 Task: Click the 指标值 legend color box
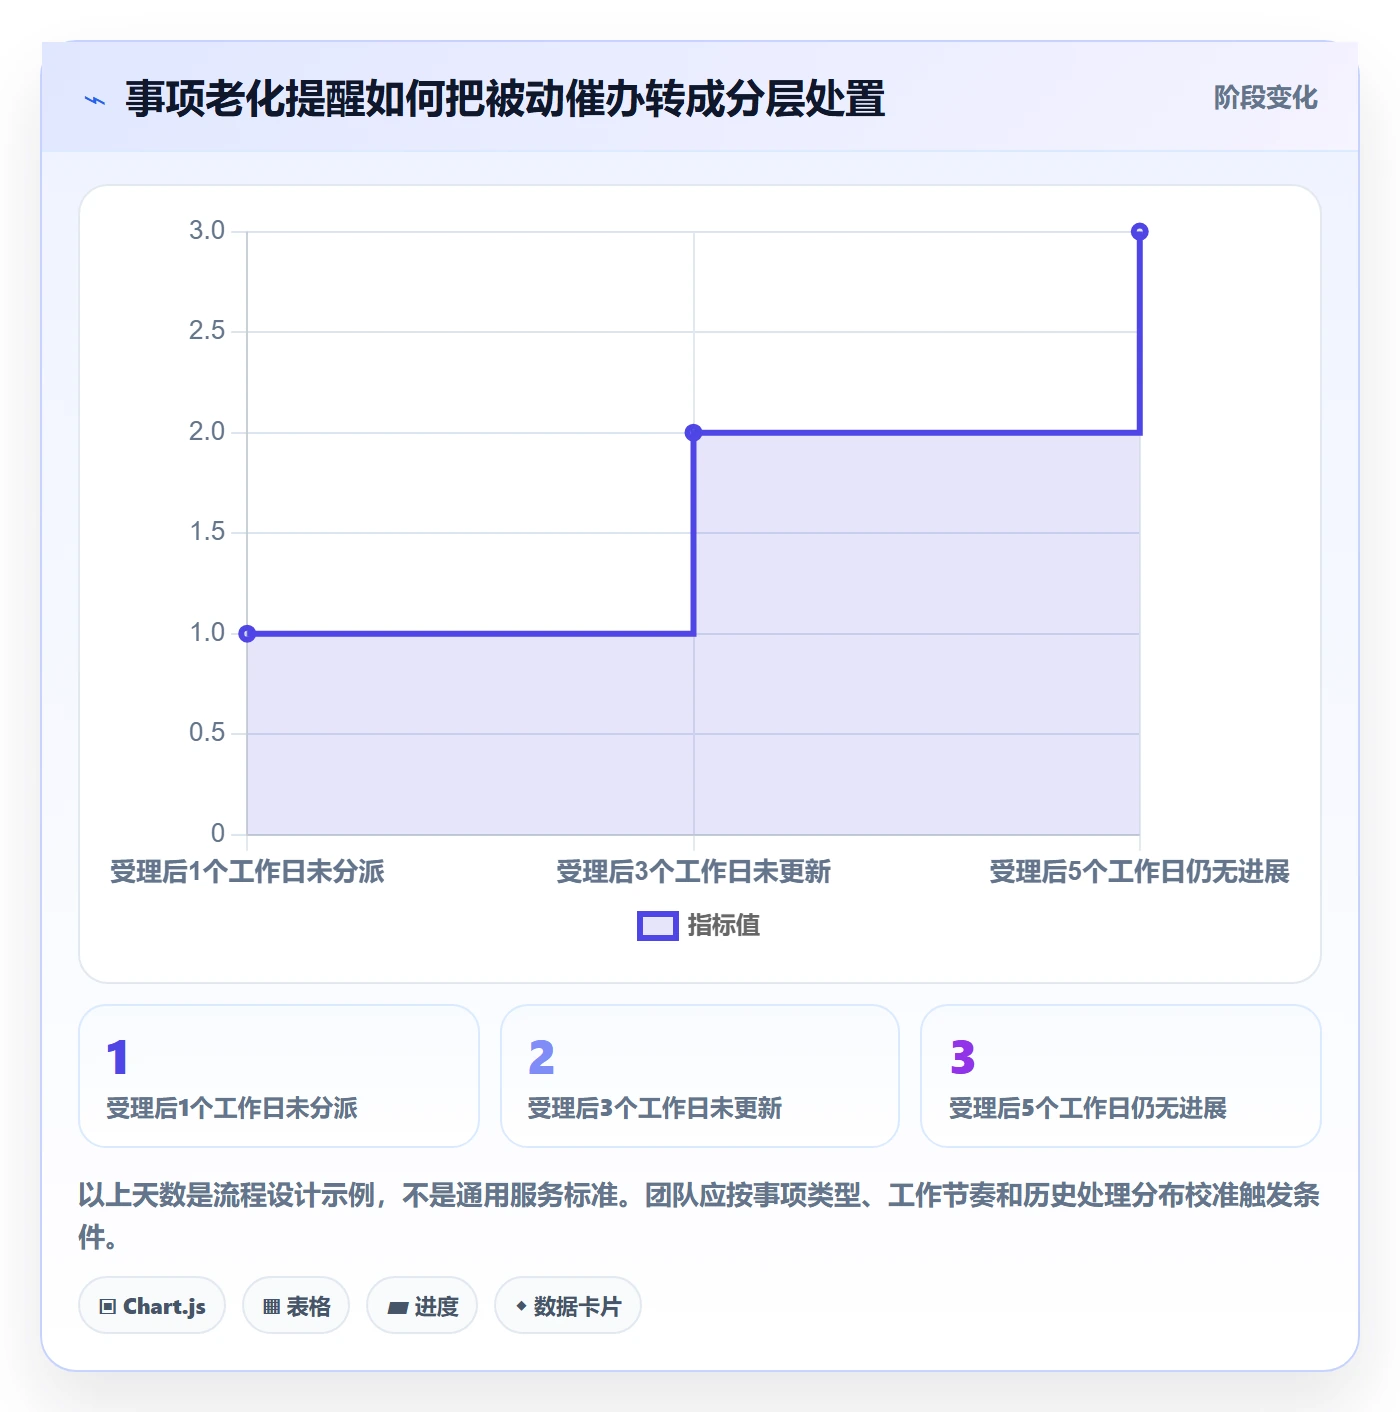[x=658, y=926]
